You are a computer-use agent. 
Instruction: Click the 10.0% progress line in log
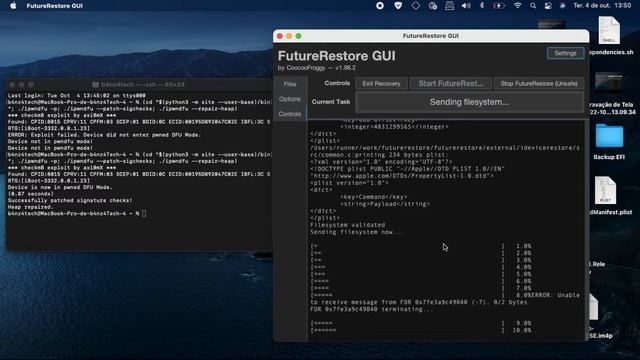coord(421,330)
